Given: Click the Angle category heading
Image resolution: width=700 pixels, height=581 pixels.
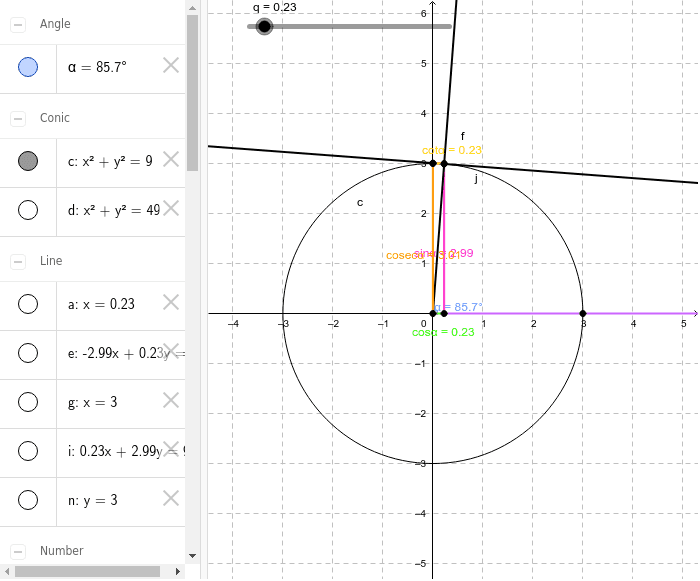Looking at the screenshot, I should tap(55, 24).
